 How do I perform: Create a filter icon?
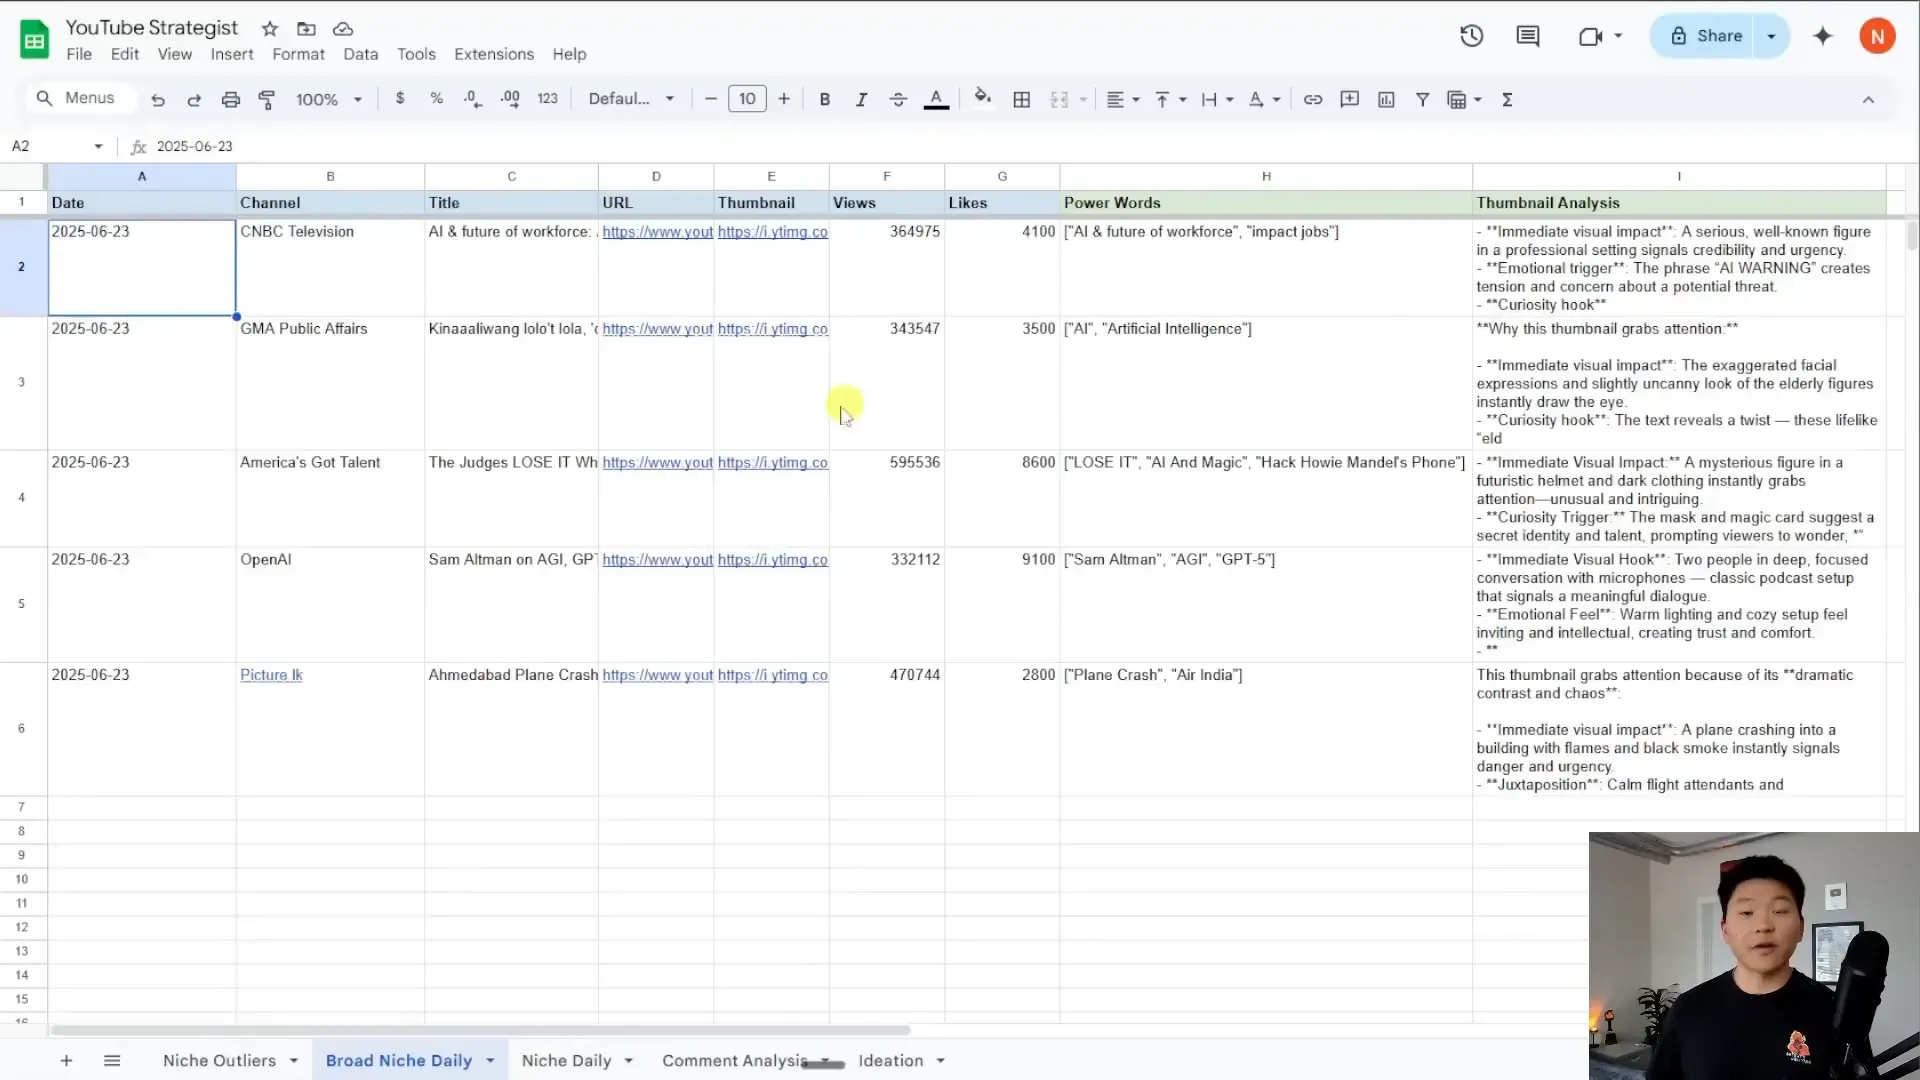(x=1422, y=99)
